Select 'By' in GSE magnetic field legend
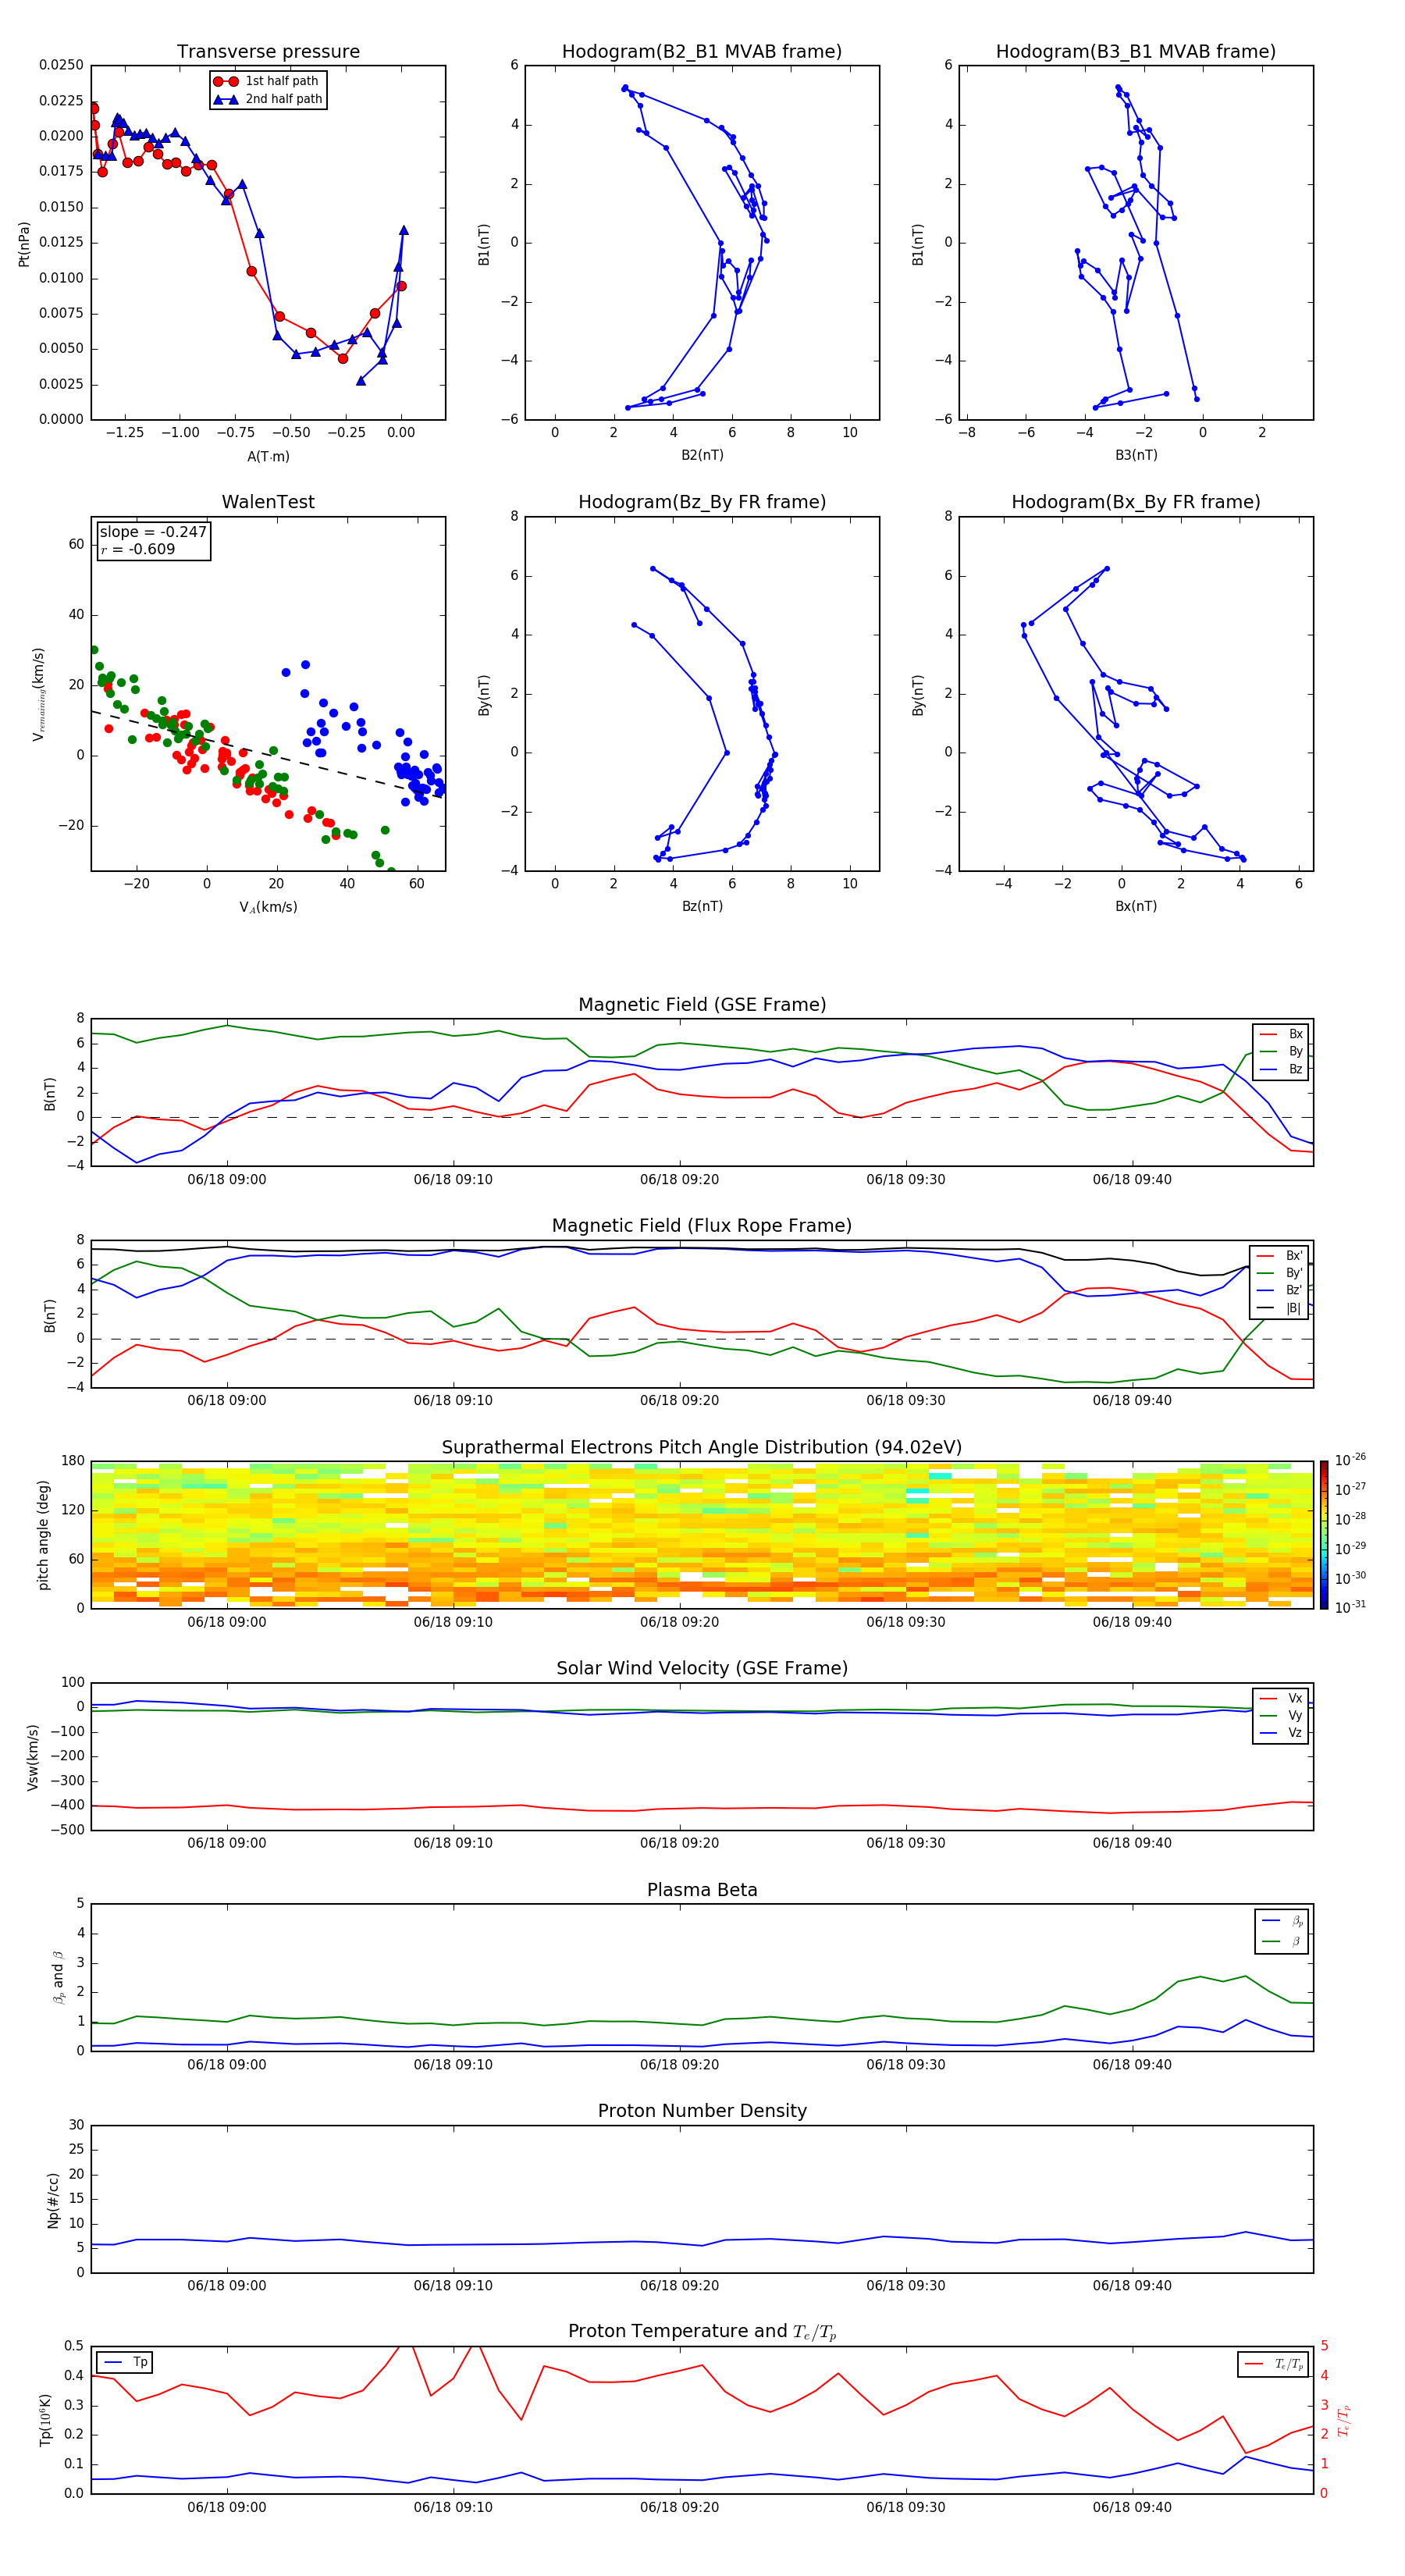Viewport: 1405px width, 2576px height. click(x=1282, y=1051)
